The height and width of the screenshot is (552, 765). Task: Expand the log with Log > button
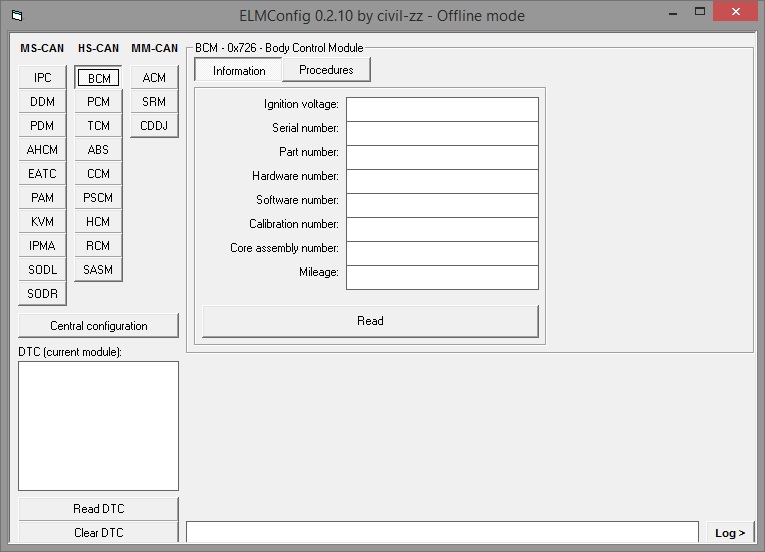pyautogui.click(x=730, y=533)
